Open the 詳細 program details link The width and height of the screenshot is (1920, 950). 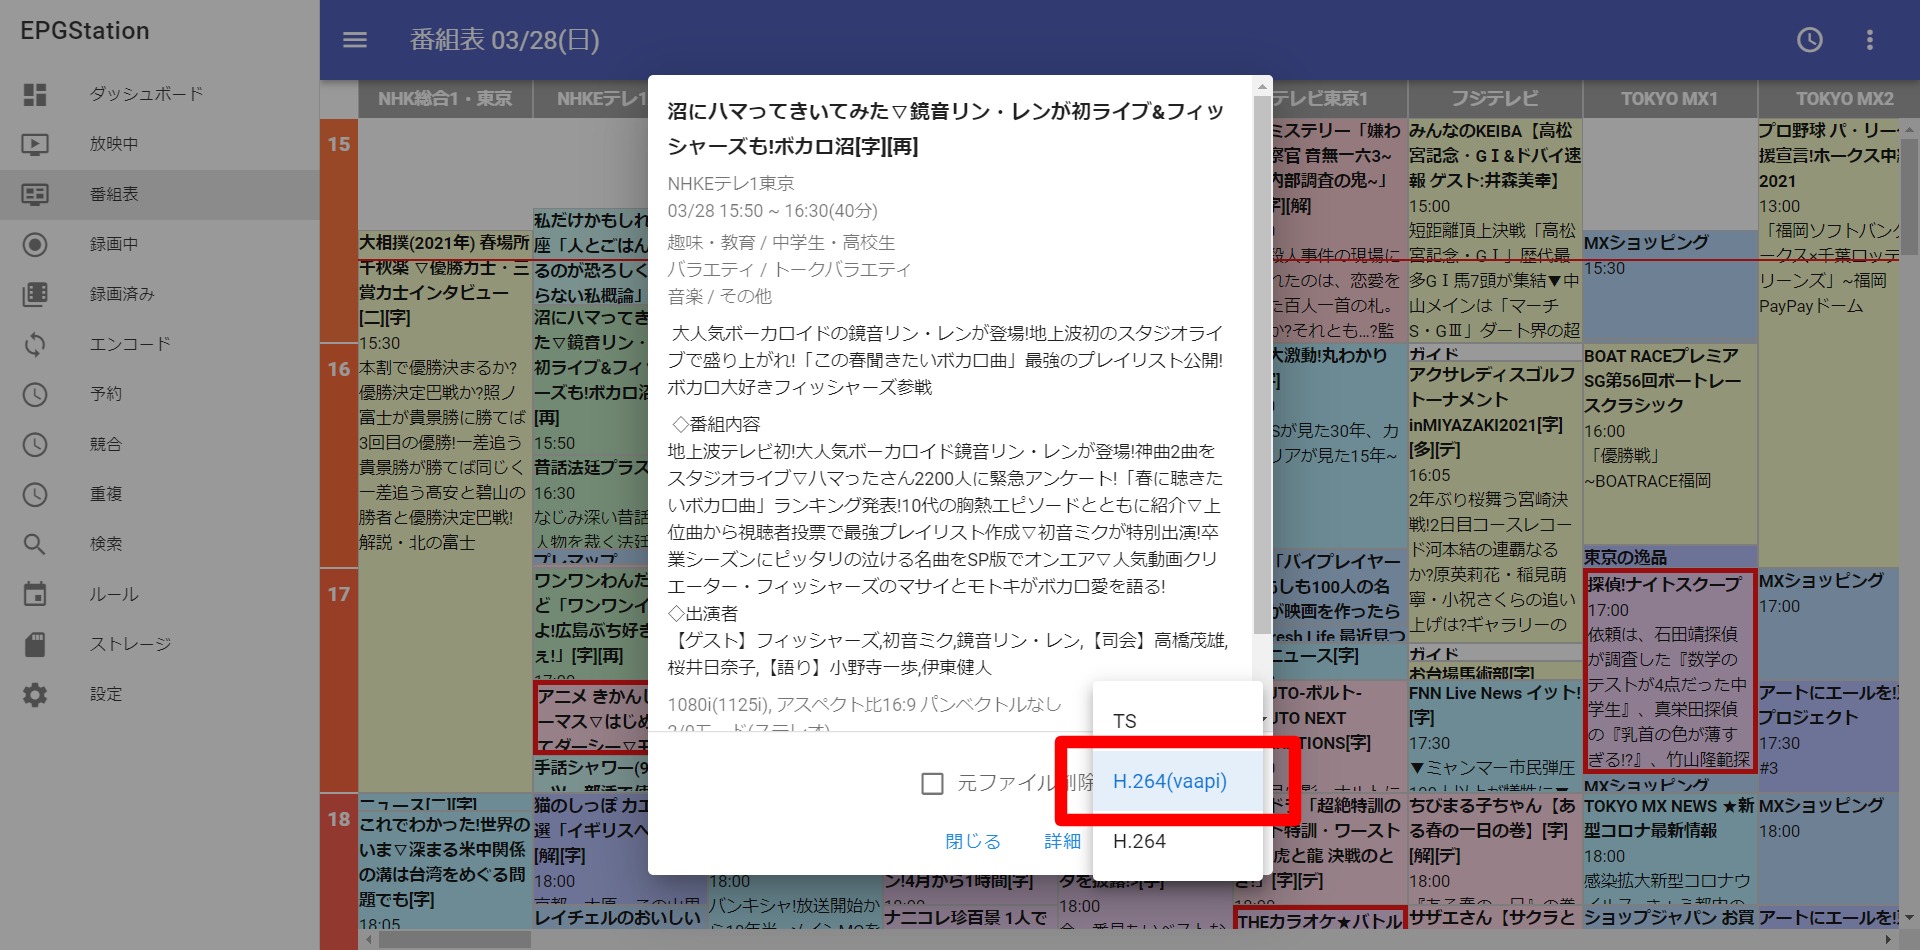pos(1062,841)
